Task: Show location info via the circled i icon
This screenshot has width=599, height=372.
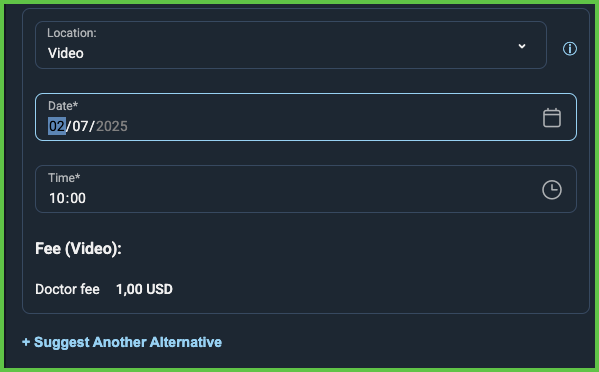Action: pyautogui.click(x=570, y=49)
